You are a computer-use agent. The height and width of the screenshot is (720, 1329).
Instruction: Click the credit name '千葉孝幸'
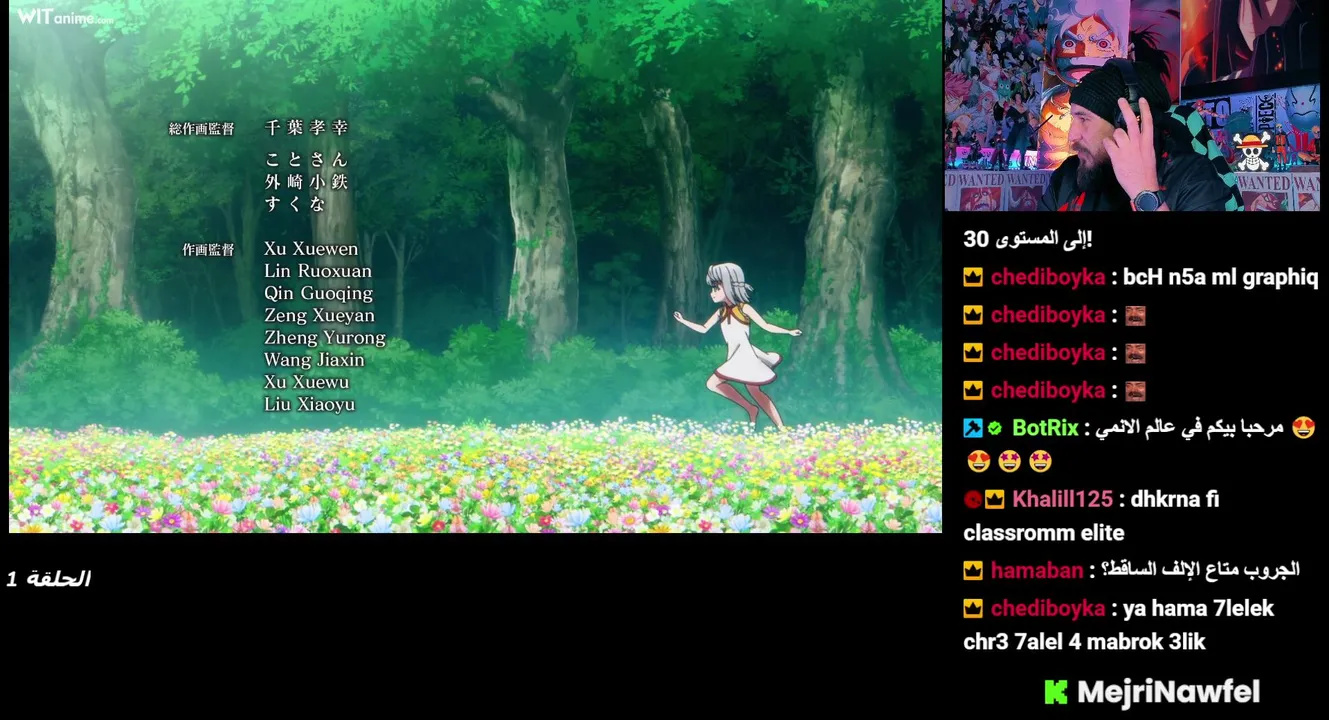[307, 128]
